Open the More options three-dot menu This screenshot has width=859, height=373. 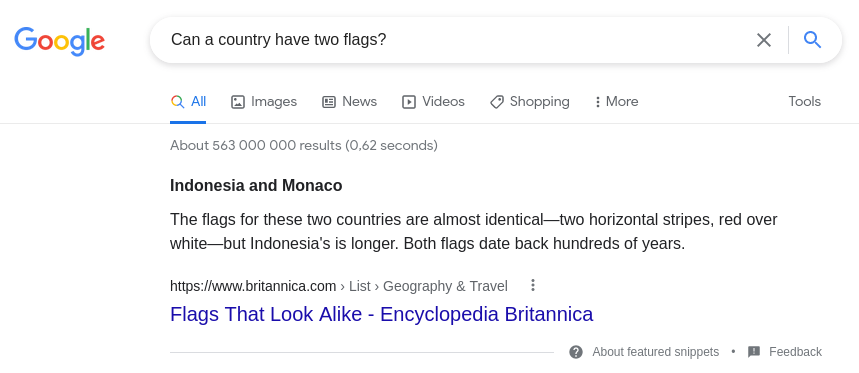click(598, 102)
